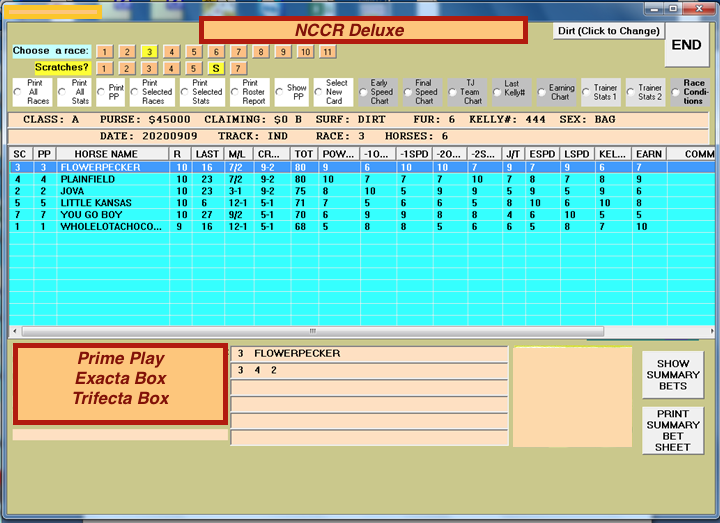Choose race 4 button
Viewport: 720px width, 523px height.
pos(172,51)
